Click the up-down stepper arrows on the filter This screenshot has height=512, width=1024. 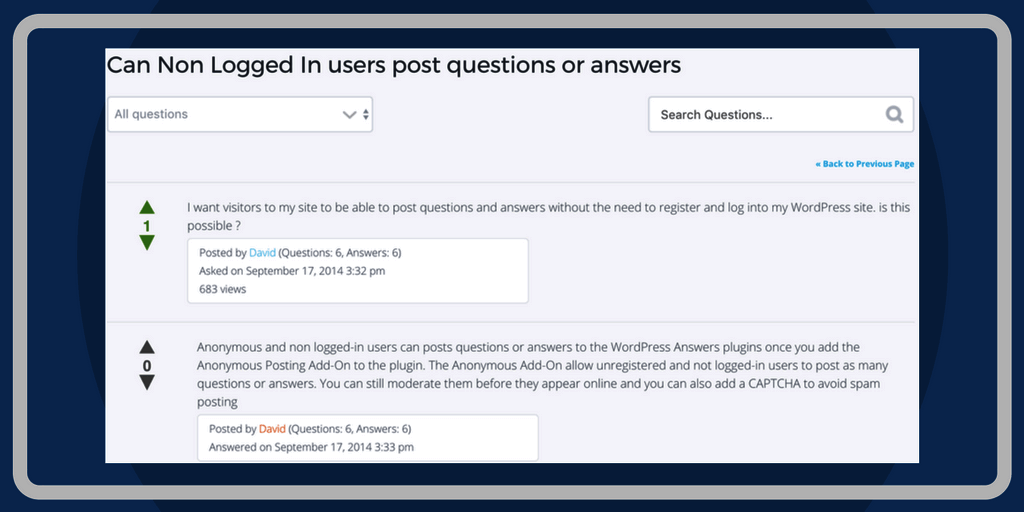366,115
